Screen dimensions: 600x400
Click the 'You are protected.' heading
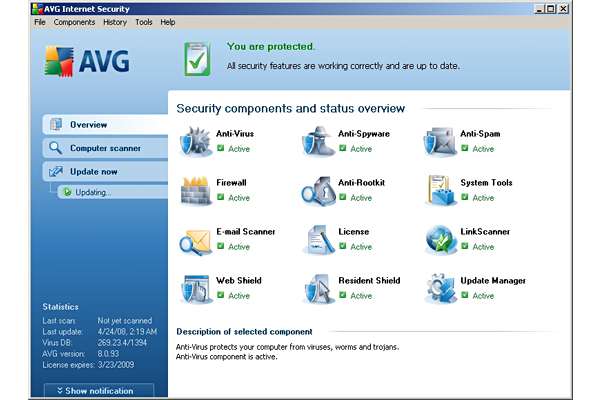click(271, 47)
